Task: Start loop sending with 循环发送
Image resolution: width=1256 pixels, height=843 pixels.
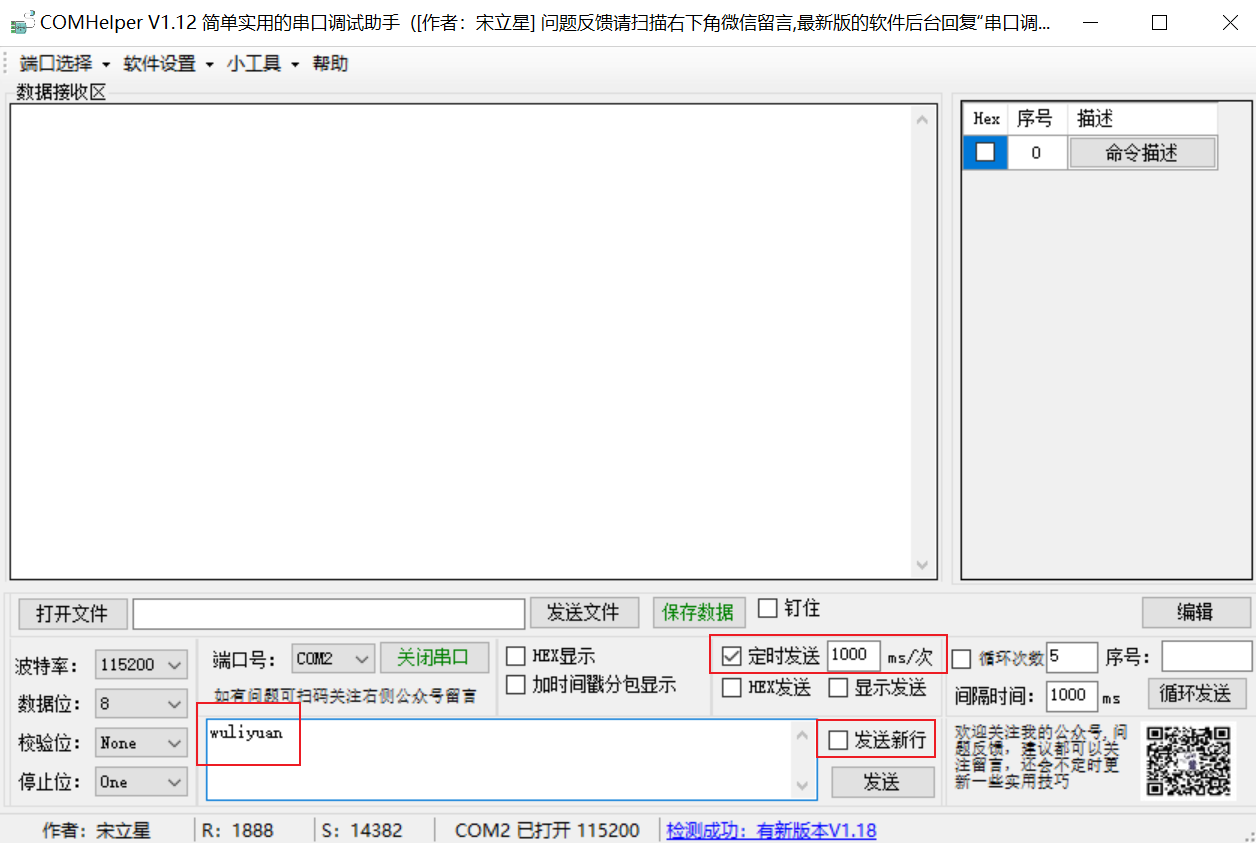Action: click(x=1196, y=693)
